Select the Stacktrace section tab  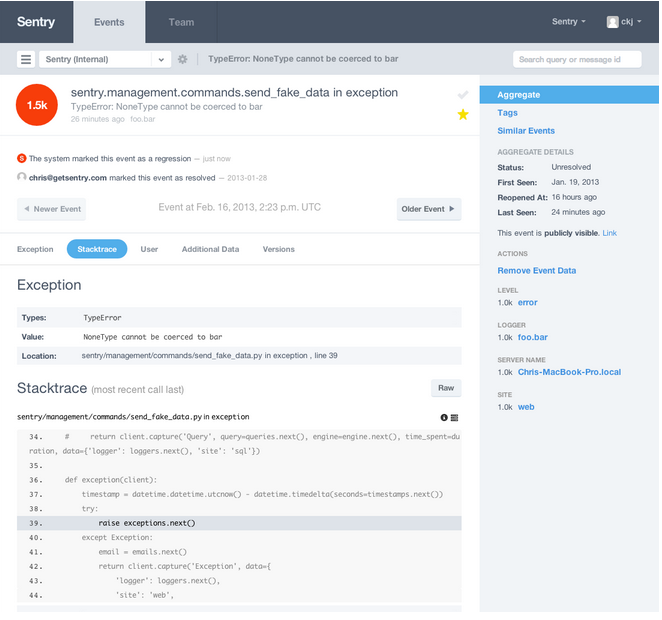point(97,249)
